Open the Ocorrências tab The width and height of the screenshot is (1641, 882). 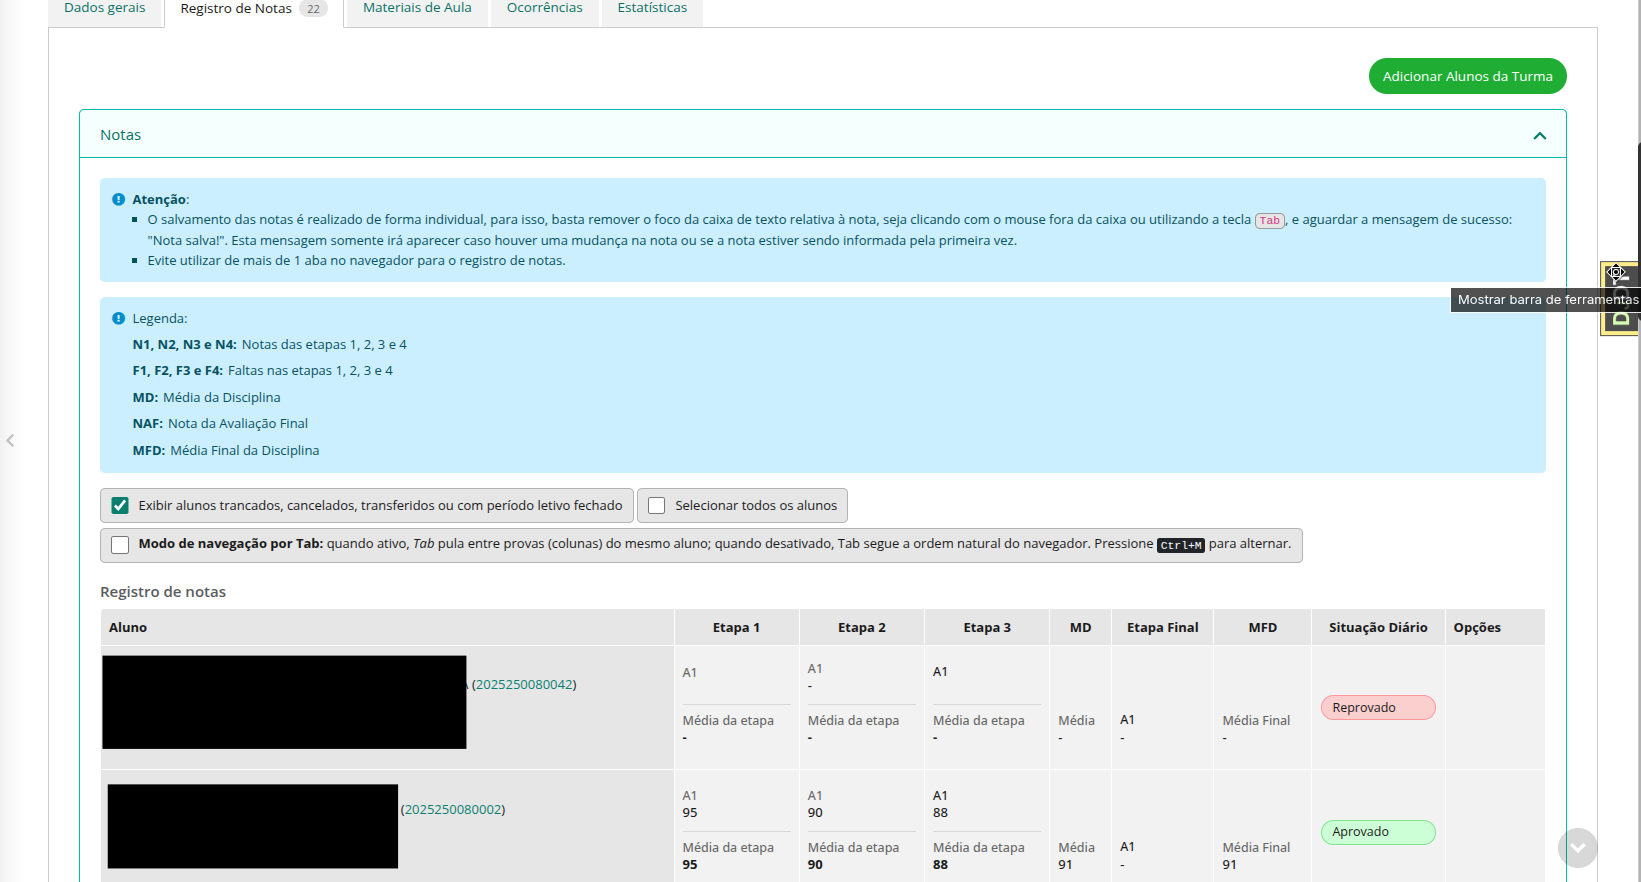pyautogui.click(x=545, y=9)
